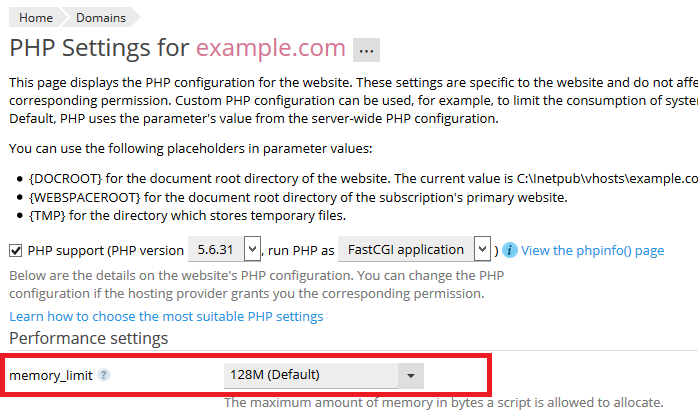The height and width of the screenshot is (415, 698).
Task: Click the memory_limit help question mark icon
Action: click(x=104, y=376)
